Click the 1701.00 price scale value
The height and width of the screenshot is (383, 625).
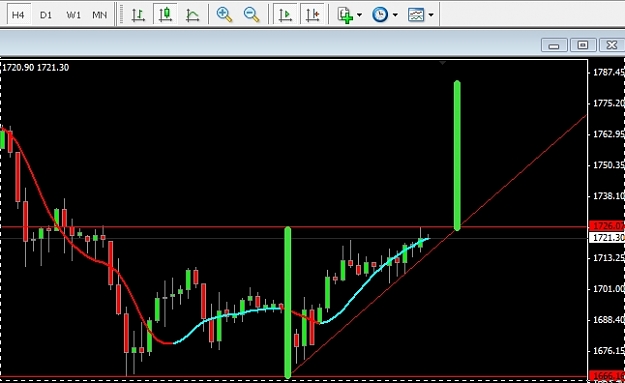(x=609, y=288)
